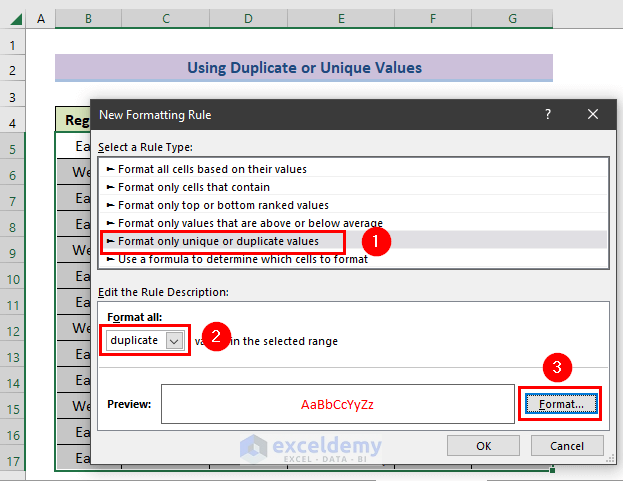
Task: Pick 'Use a formula to determine which cells to format'
Action: coord(353,259)
